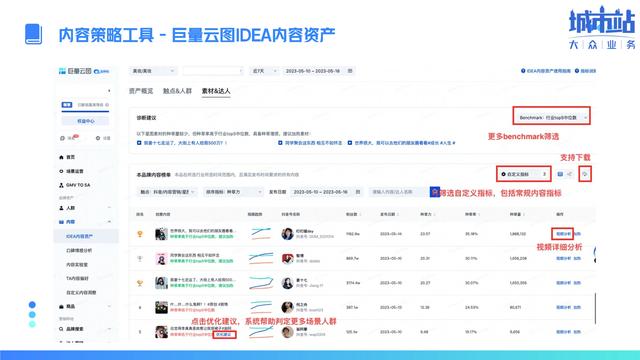Image resolution: width=640 pixels, height=360 pixels.
Task: Click the vertical scrollbar right of table
Action: click(x=595, y=308)
